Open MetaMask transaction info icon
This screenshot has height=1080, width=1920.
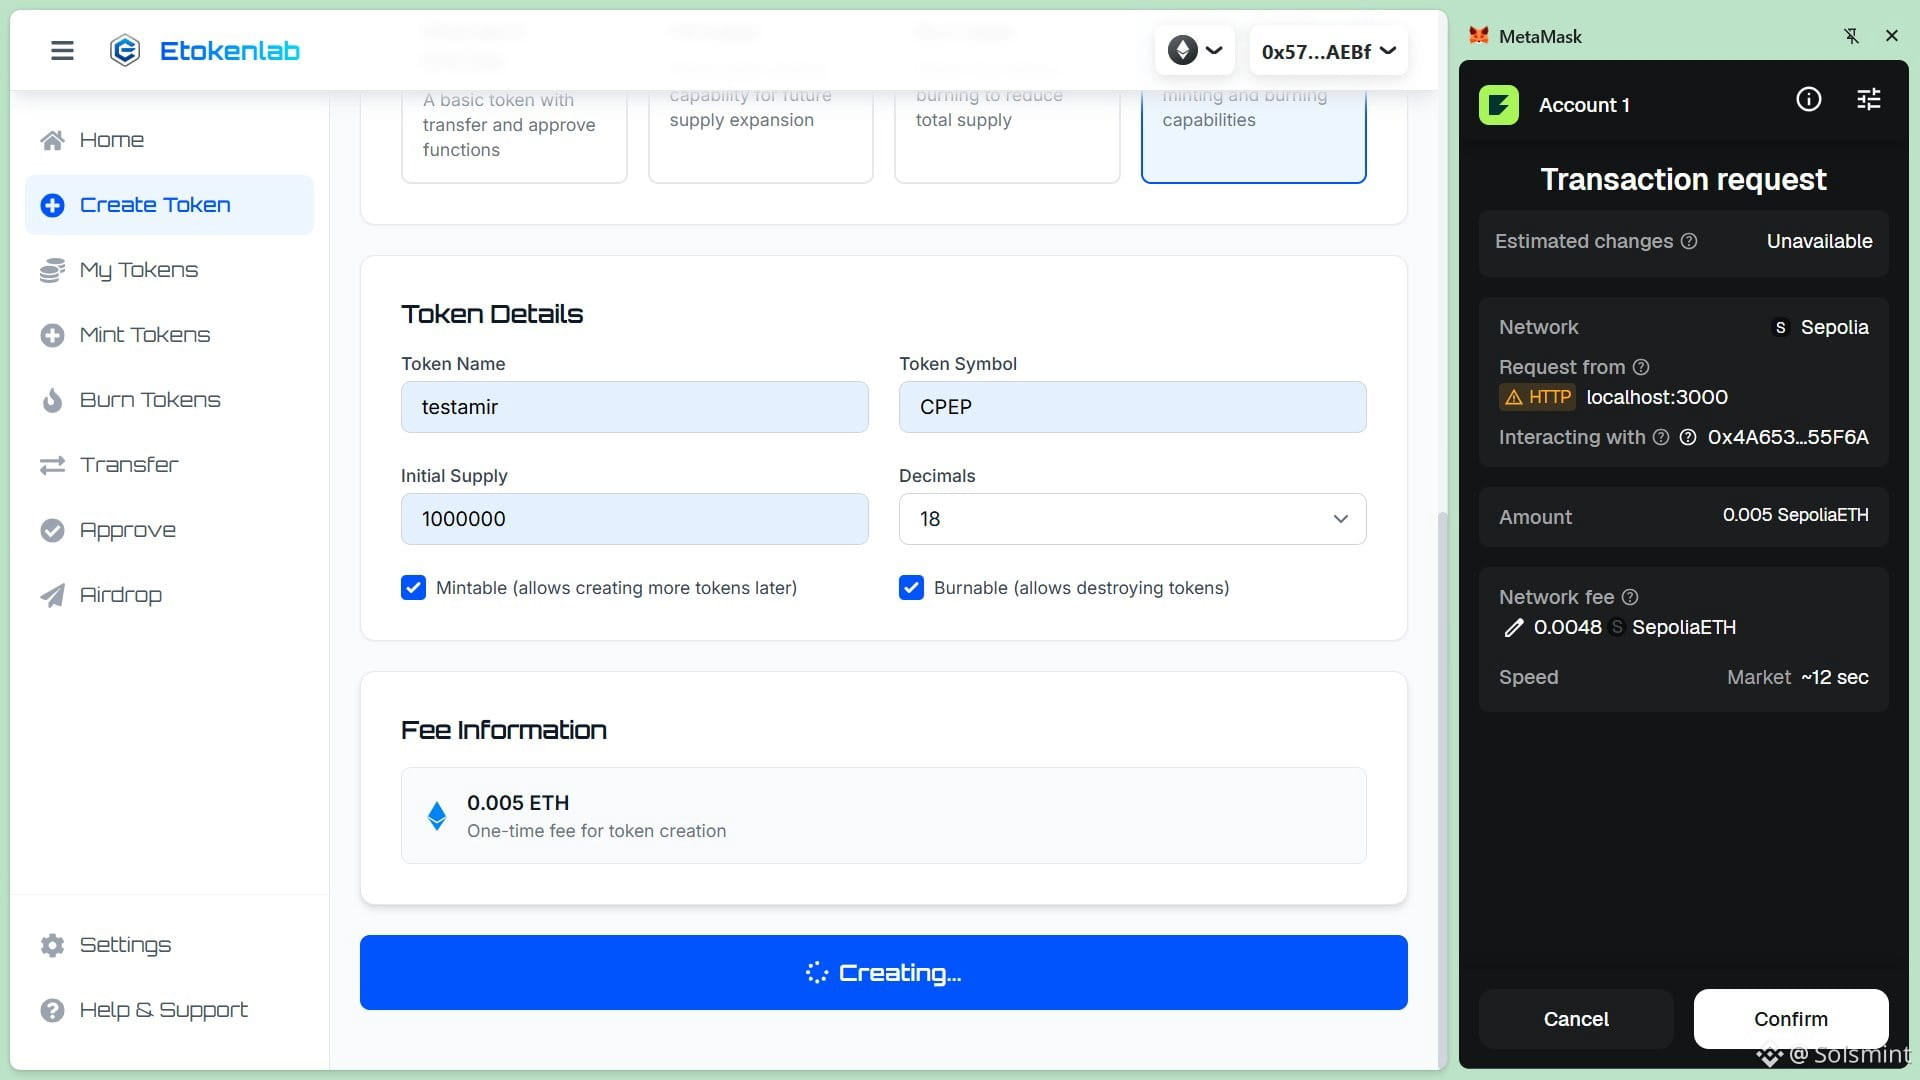point(1808,99)
